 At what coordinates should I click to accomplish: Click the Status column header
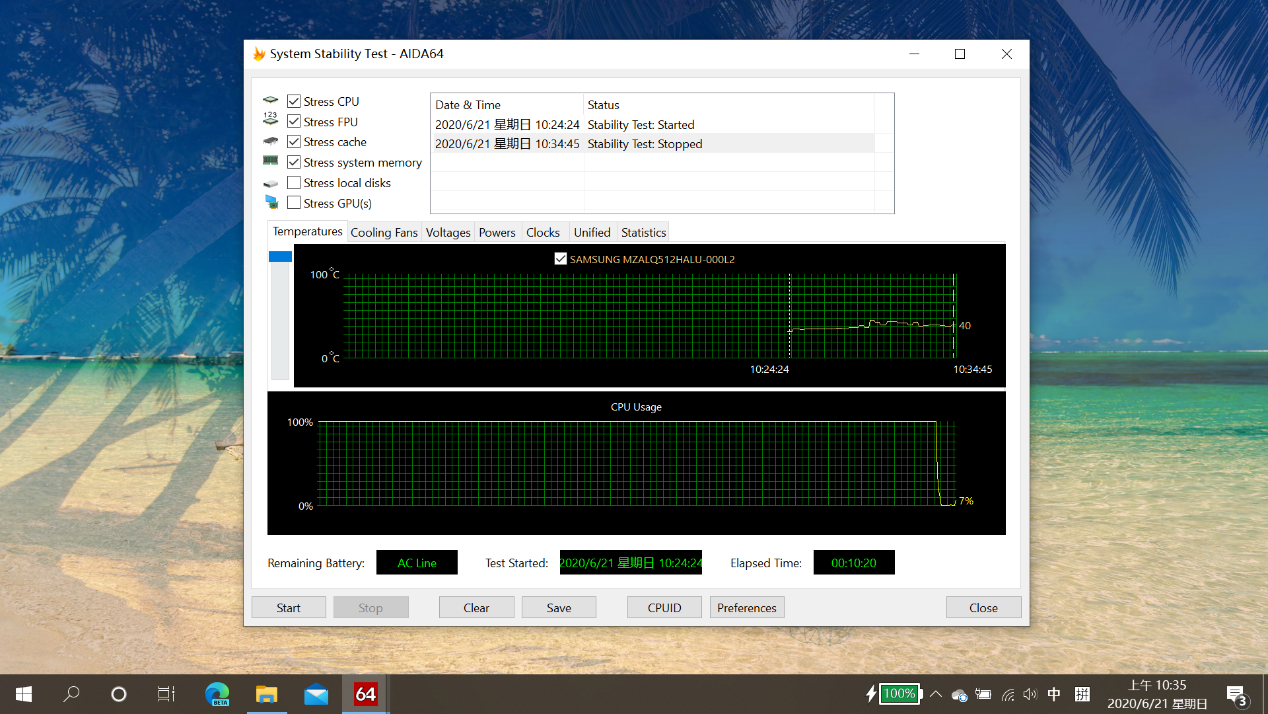pyautogui.click(x=729, y=104)
